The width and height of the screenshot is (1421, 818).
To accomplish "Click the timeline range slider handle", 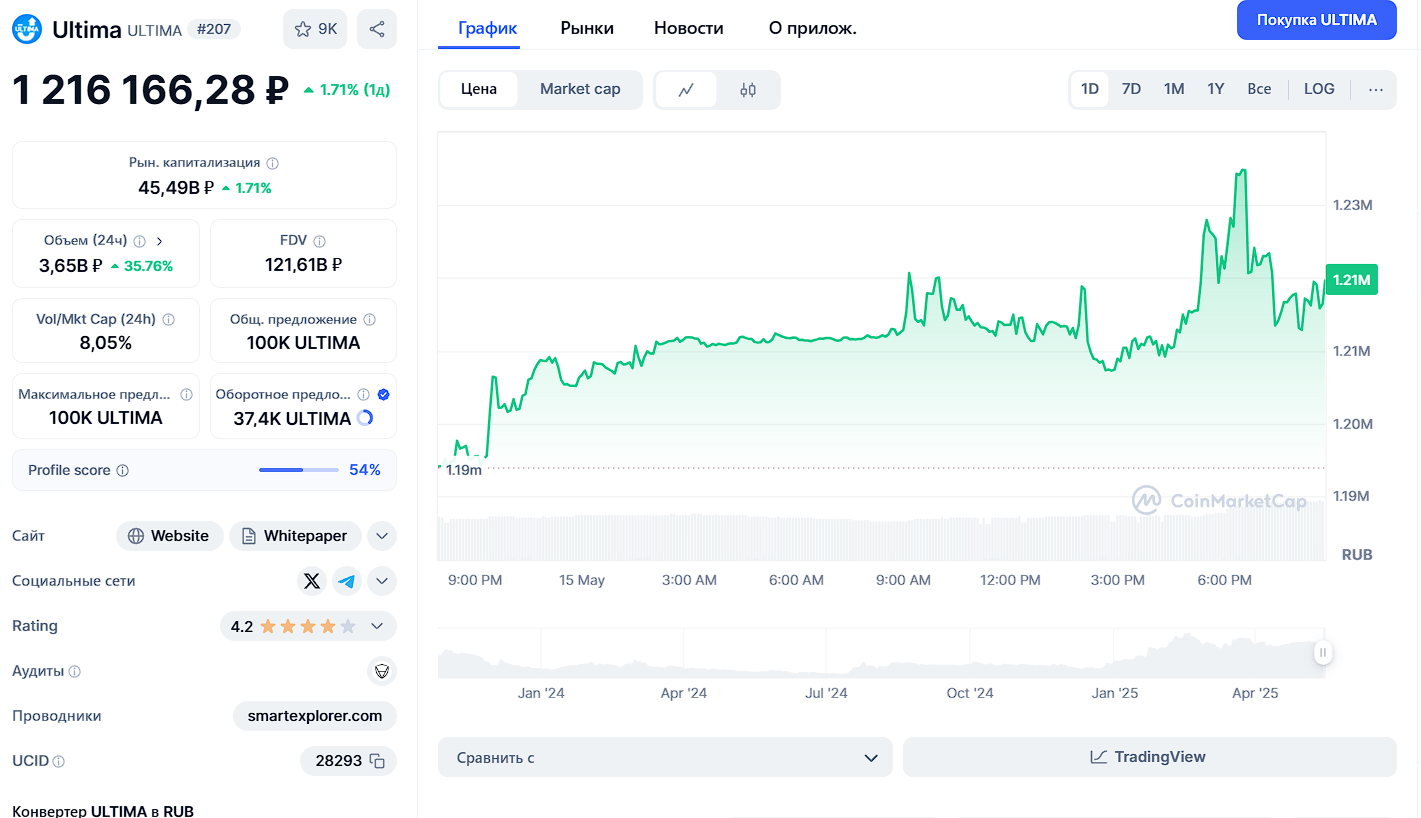I will point(1323,653).
